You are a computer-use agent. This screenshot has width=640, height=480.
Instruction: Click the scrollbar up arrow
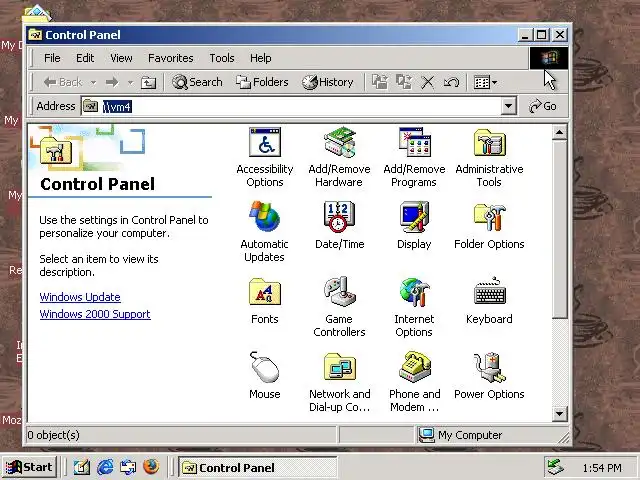(x=560, y=133)
